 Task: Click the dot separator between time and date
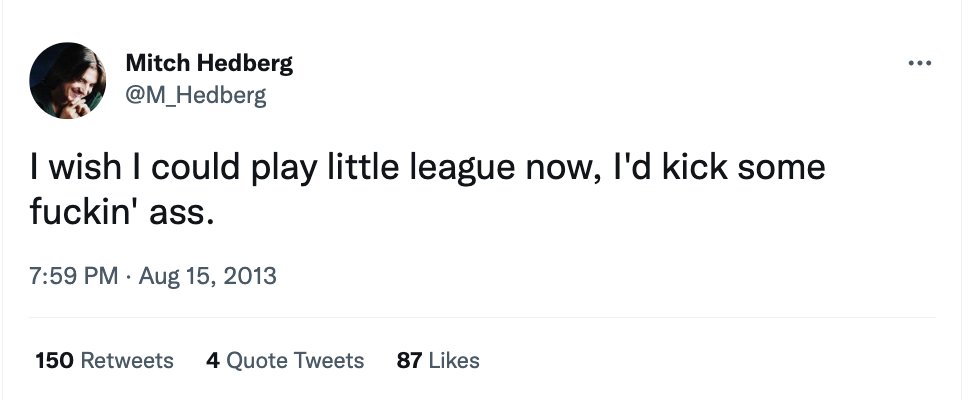point(128,276)
